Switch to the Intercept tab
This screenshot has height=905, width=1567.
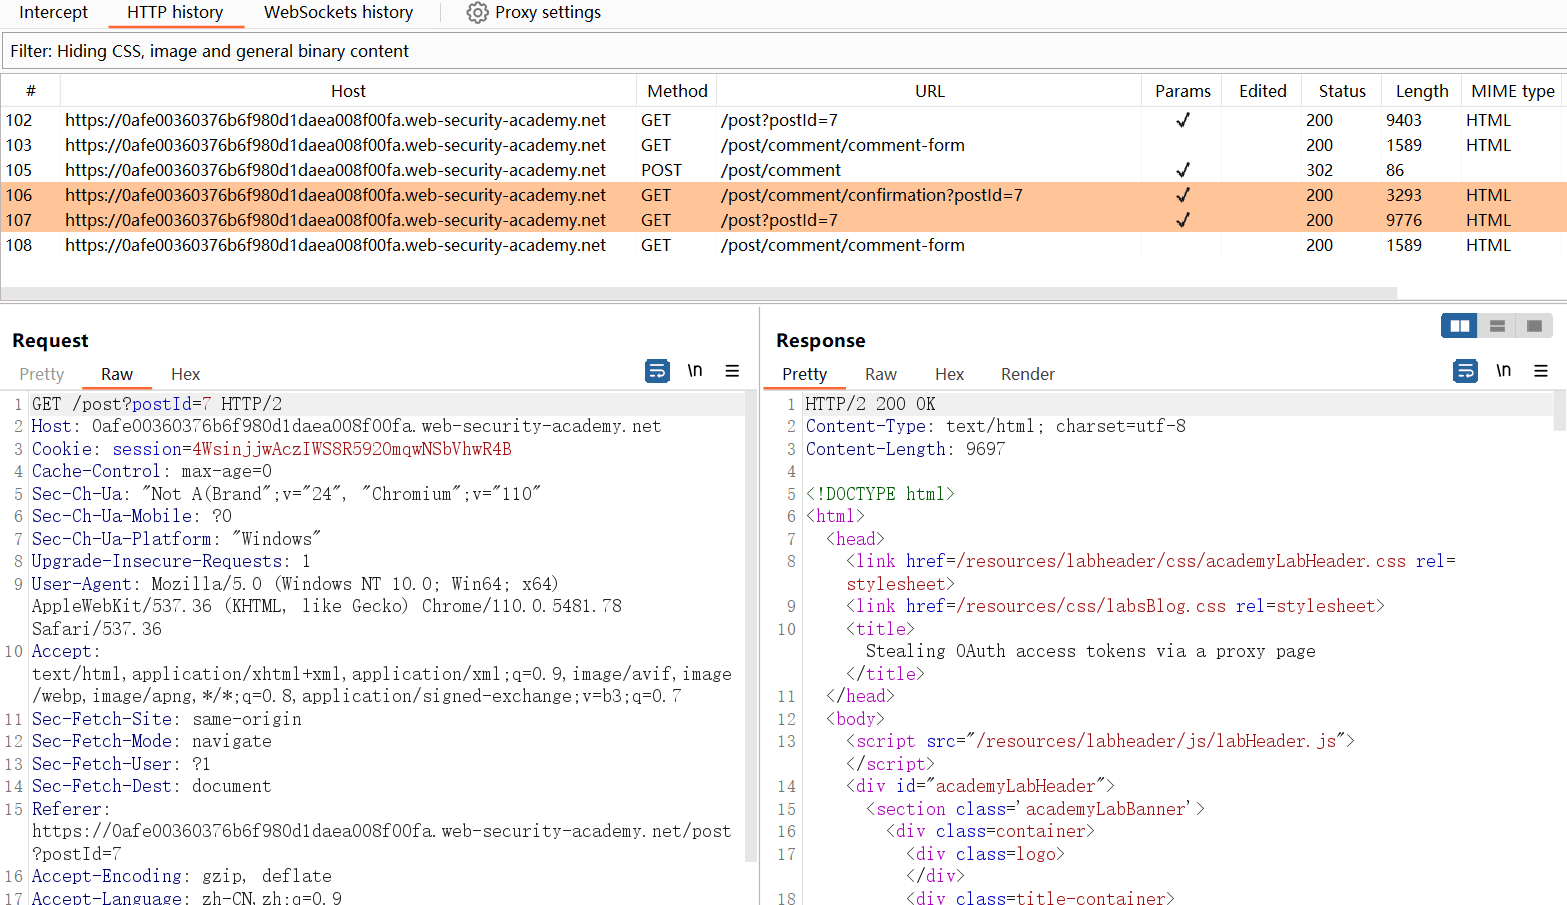tap(54, 13)
